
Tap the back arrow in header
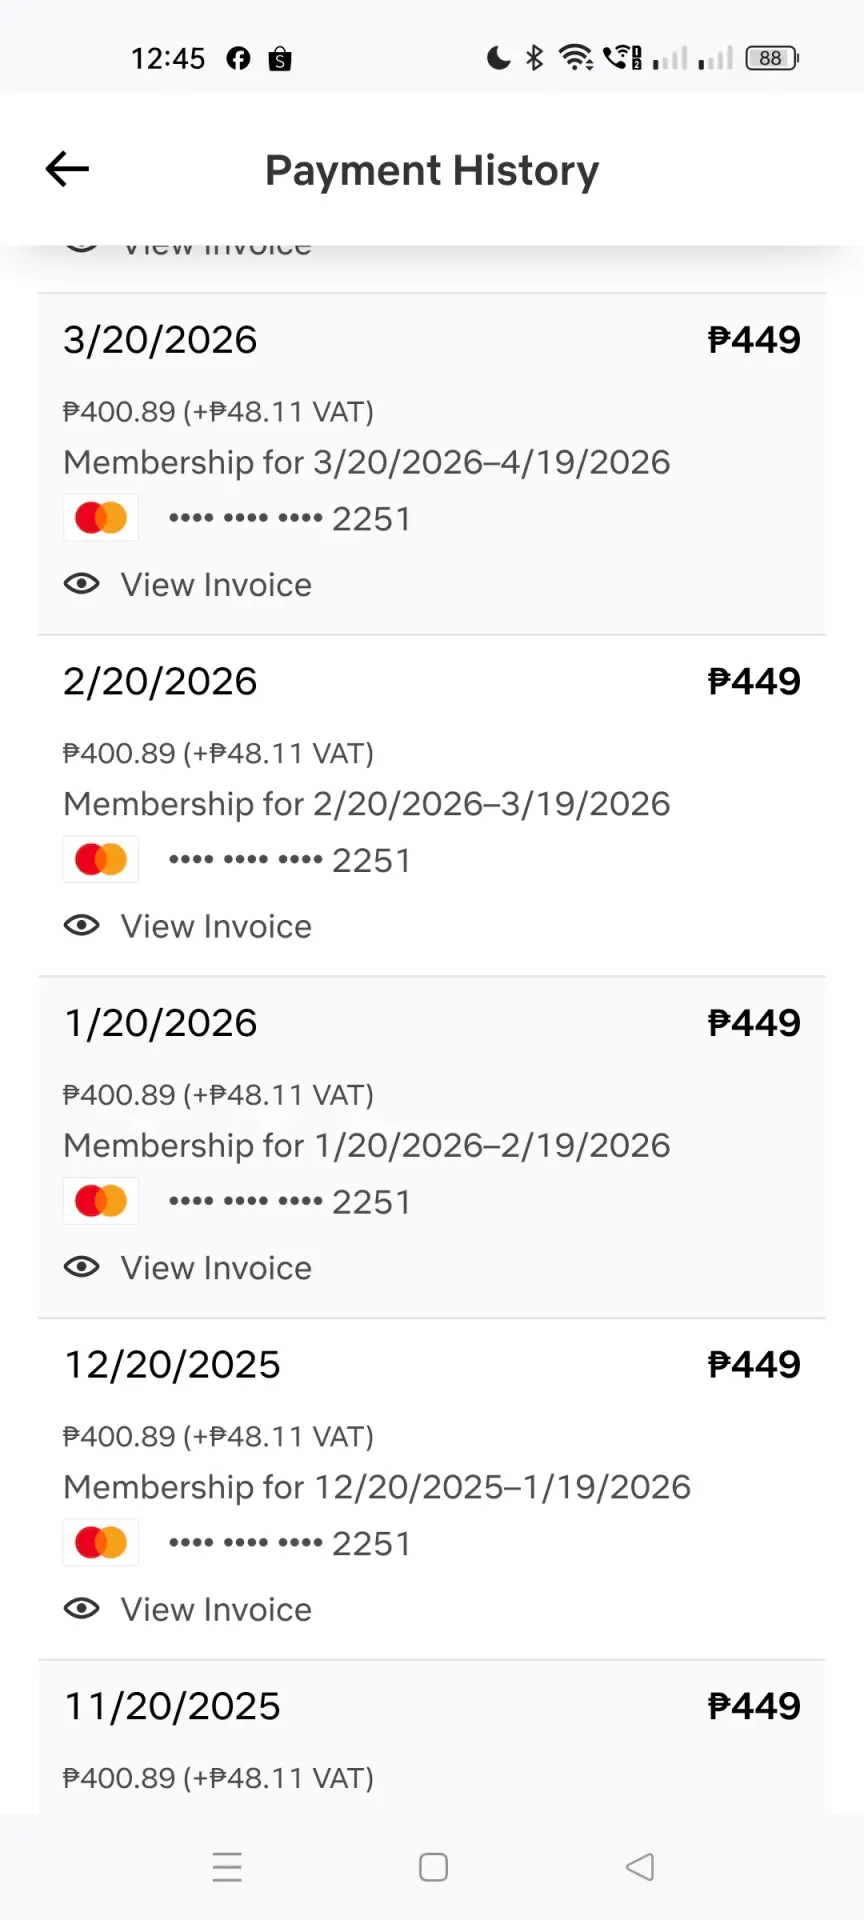67,169
